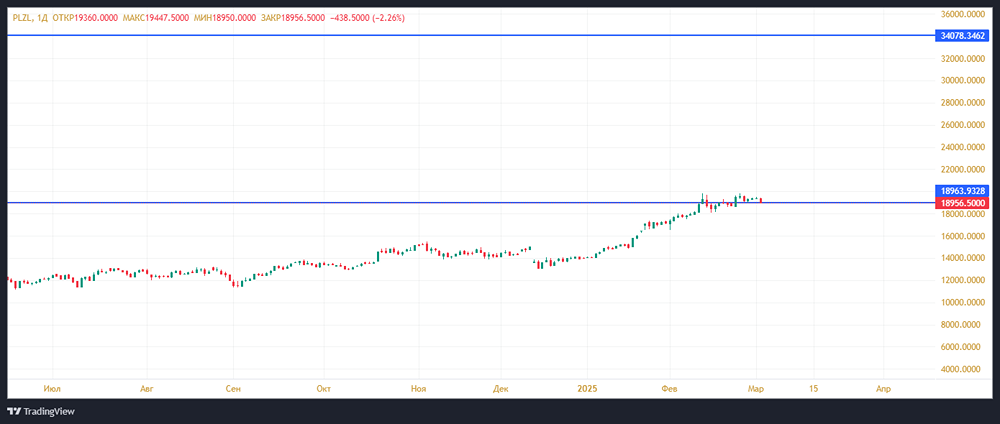The image size is (1000, 424).
Task: Click the ЗАКР18956.5000 close value
Action: pos(292,18)
